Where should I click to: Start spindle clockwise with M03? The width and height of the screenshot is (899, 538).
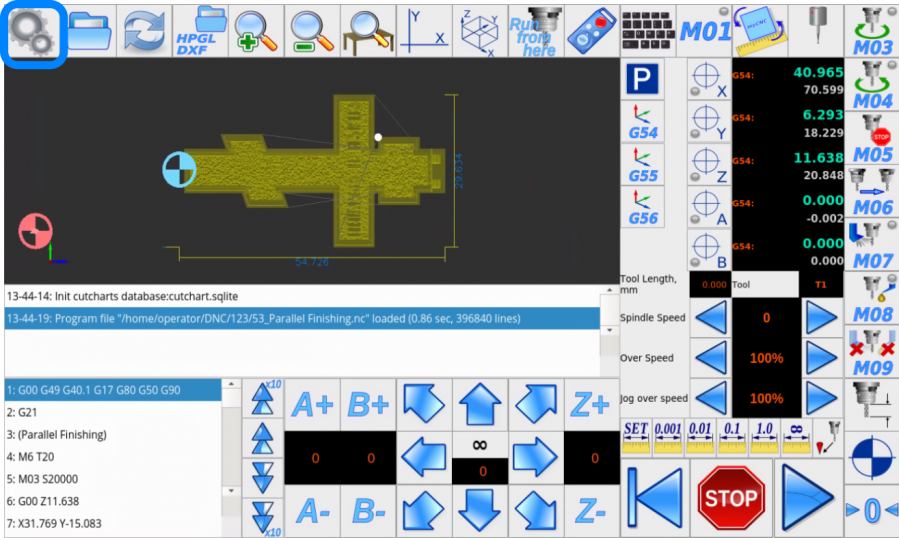[x=872, y=31]
